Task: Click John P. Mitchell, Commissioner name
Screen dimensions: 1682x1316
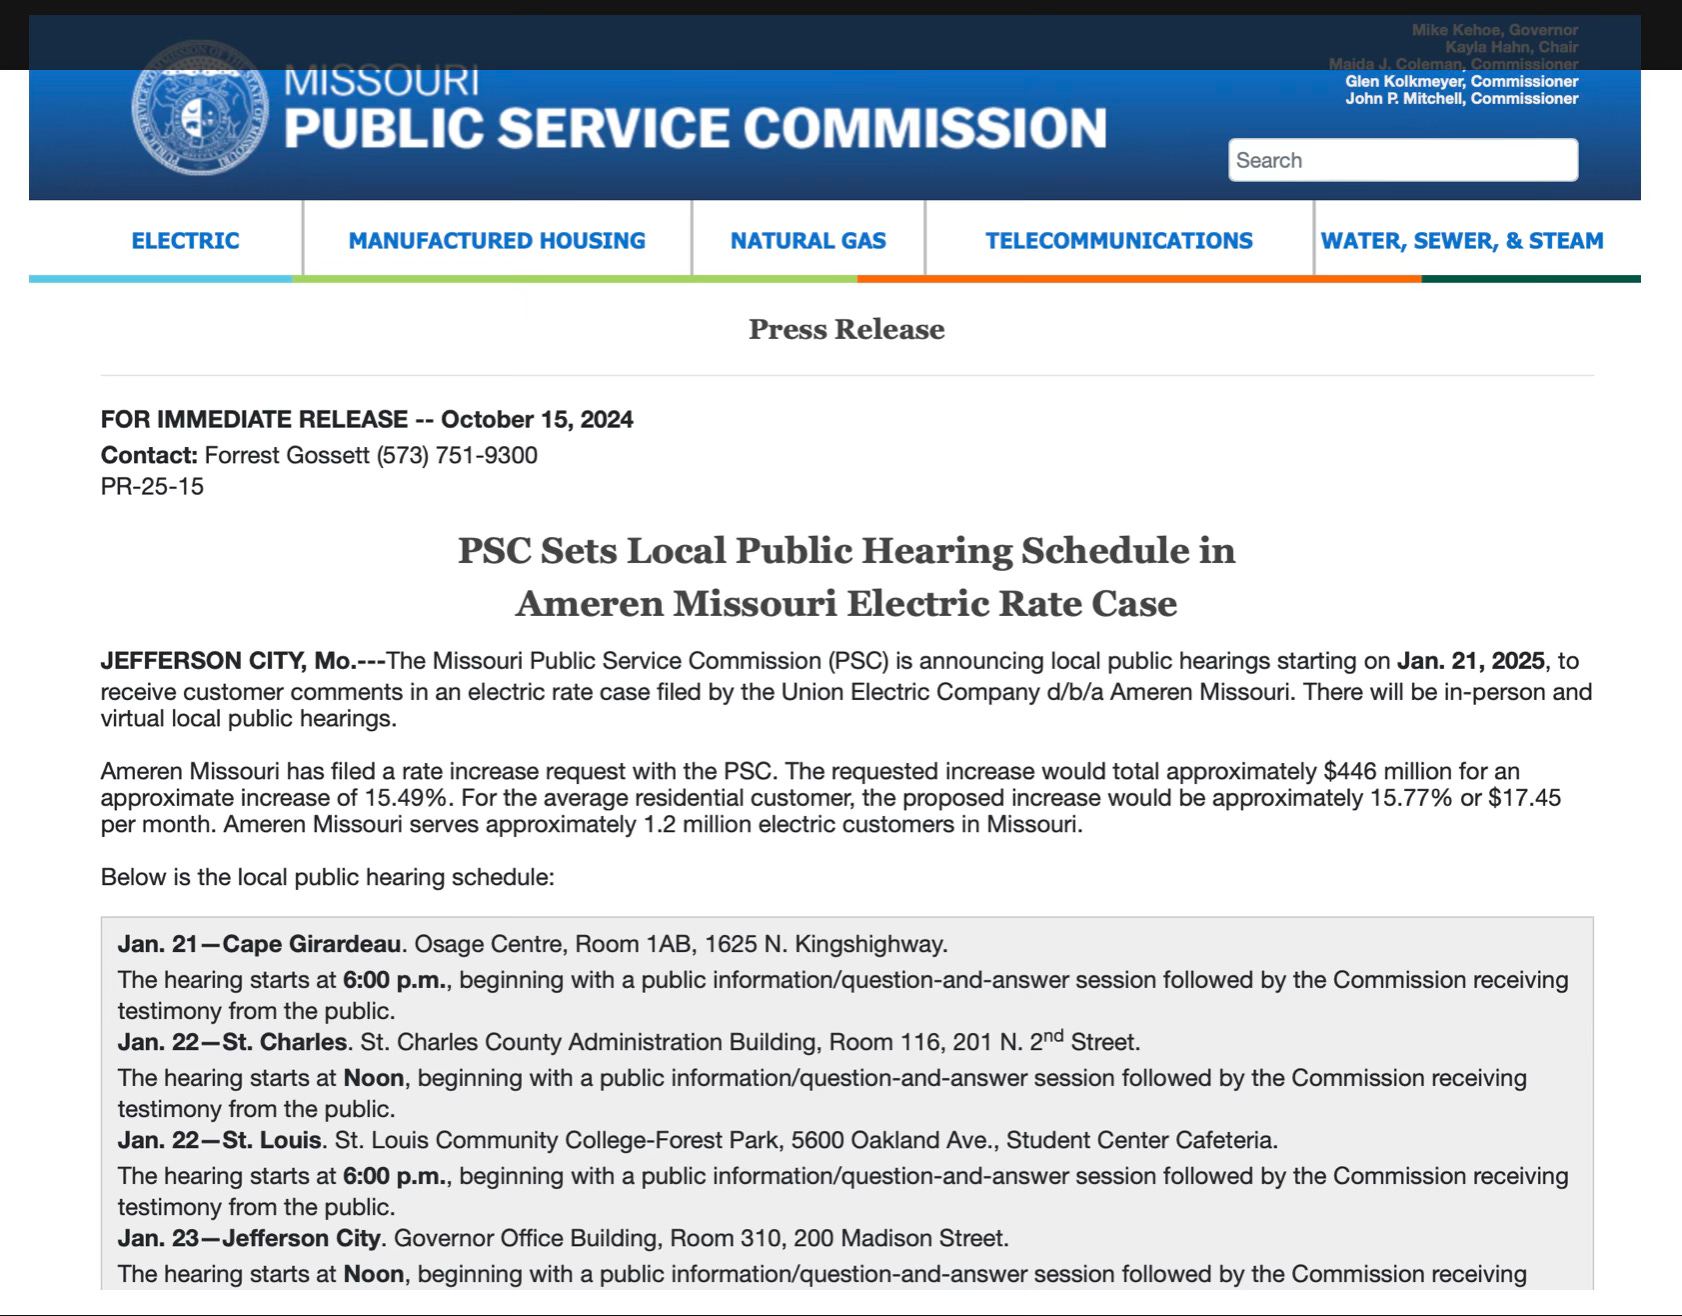Action: pyautogui.click(x=1462, y=99)
